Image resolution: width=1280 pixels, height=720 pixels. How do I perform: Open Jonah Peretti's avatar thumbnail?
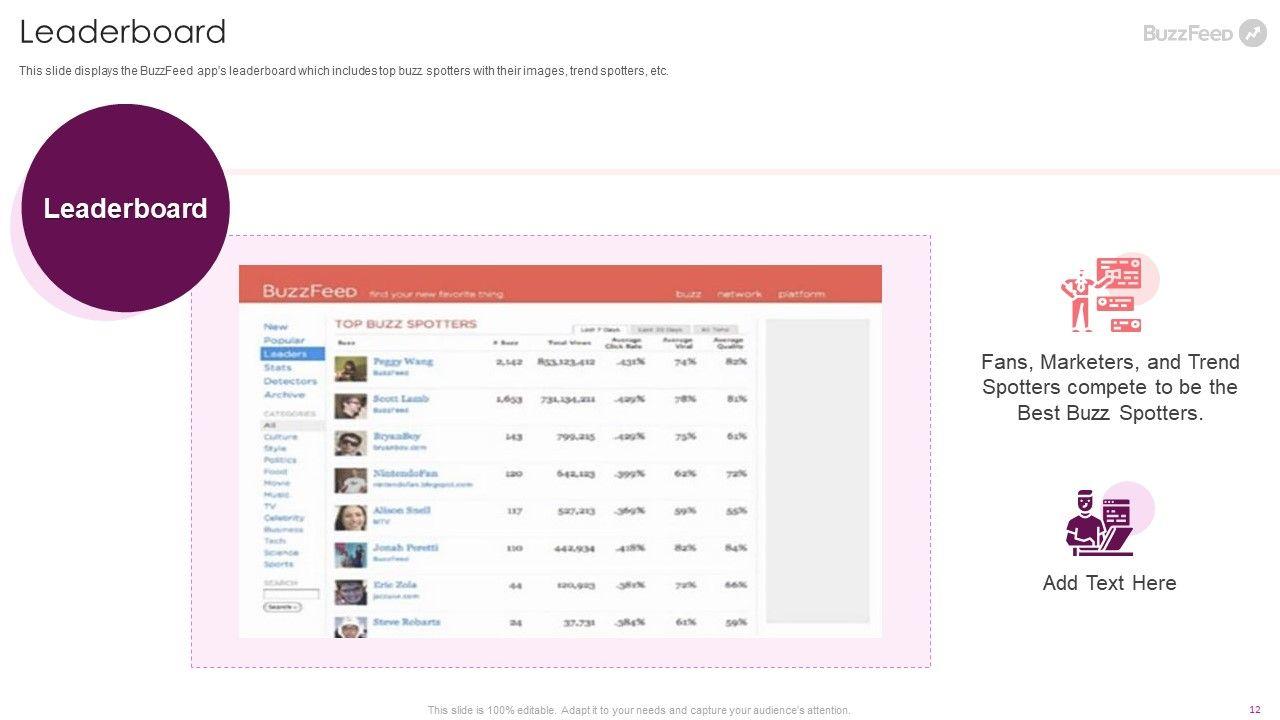point(350,554)
